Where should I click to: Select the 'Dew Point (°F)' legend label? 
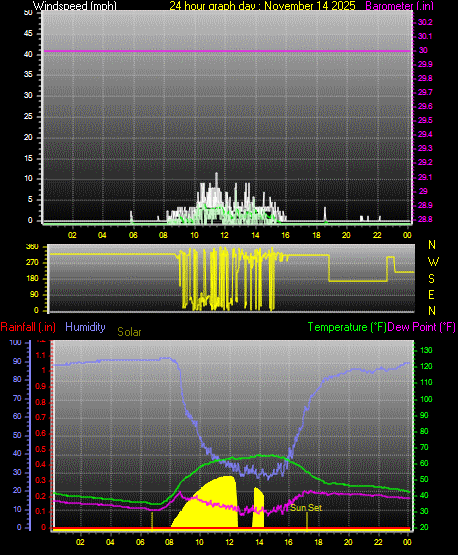(421, 327)
